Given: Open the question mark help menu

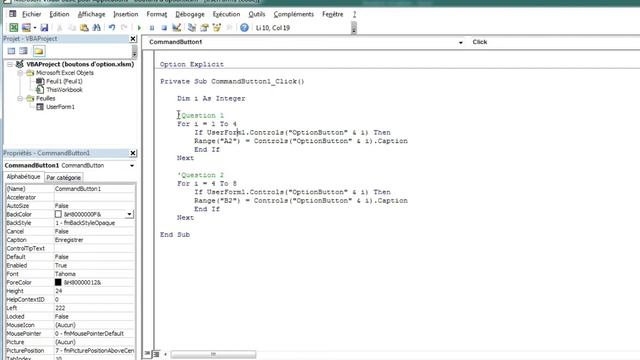Looking at the screenshot, I should coord(354,14).
